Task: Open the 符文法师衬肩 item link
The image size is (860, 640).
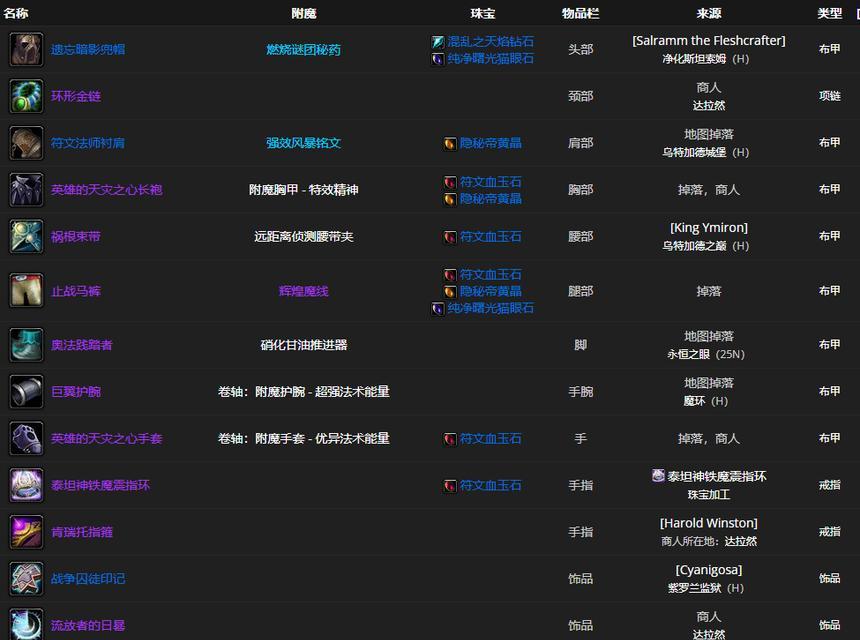Action: click(x=88, y=143)
